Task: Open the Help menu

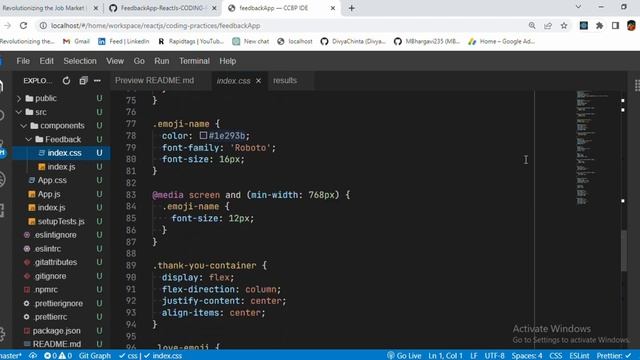Action: [x=228, y=61]
